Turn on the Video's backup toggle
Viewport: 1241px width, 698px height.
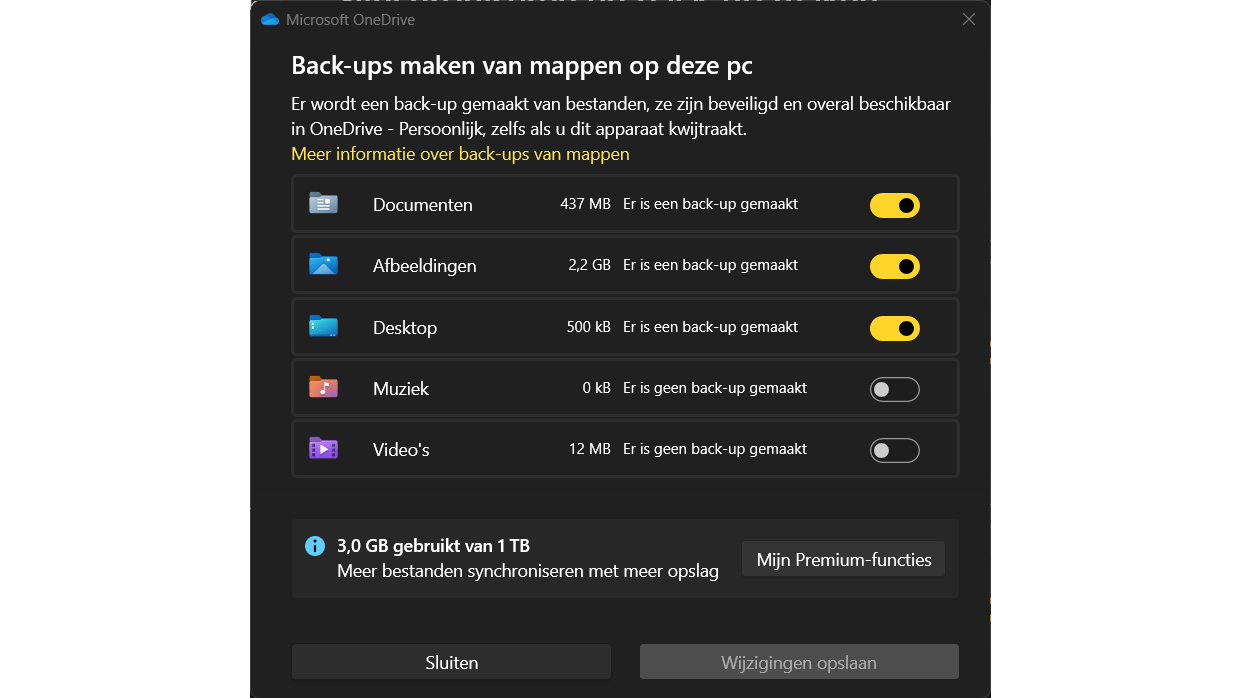coord(894,451)
